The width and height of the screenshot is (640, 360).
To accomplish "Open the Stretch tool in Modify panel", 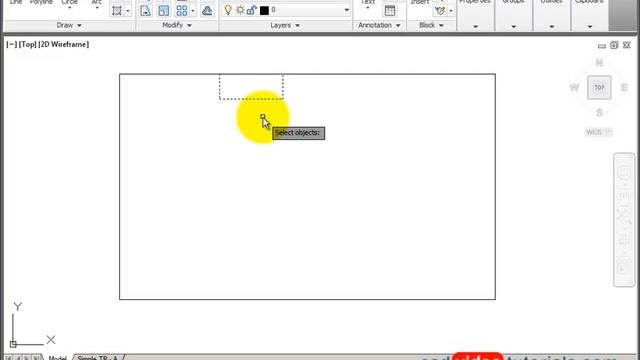I will (145, 10).
